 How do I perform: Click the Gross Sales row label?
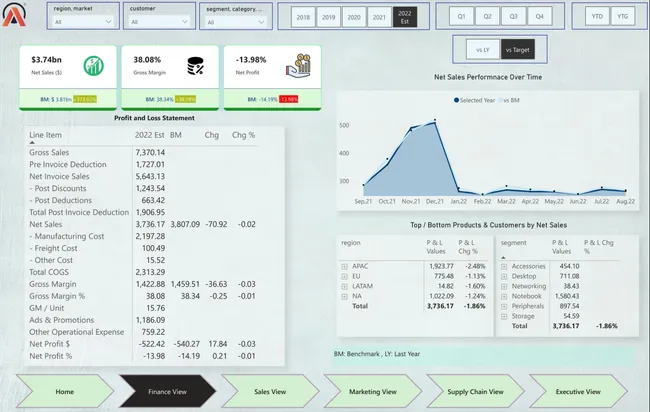(x=49, y=153)
